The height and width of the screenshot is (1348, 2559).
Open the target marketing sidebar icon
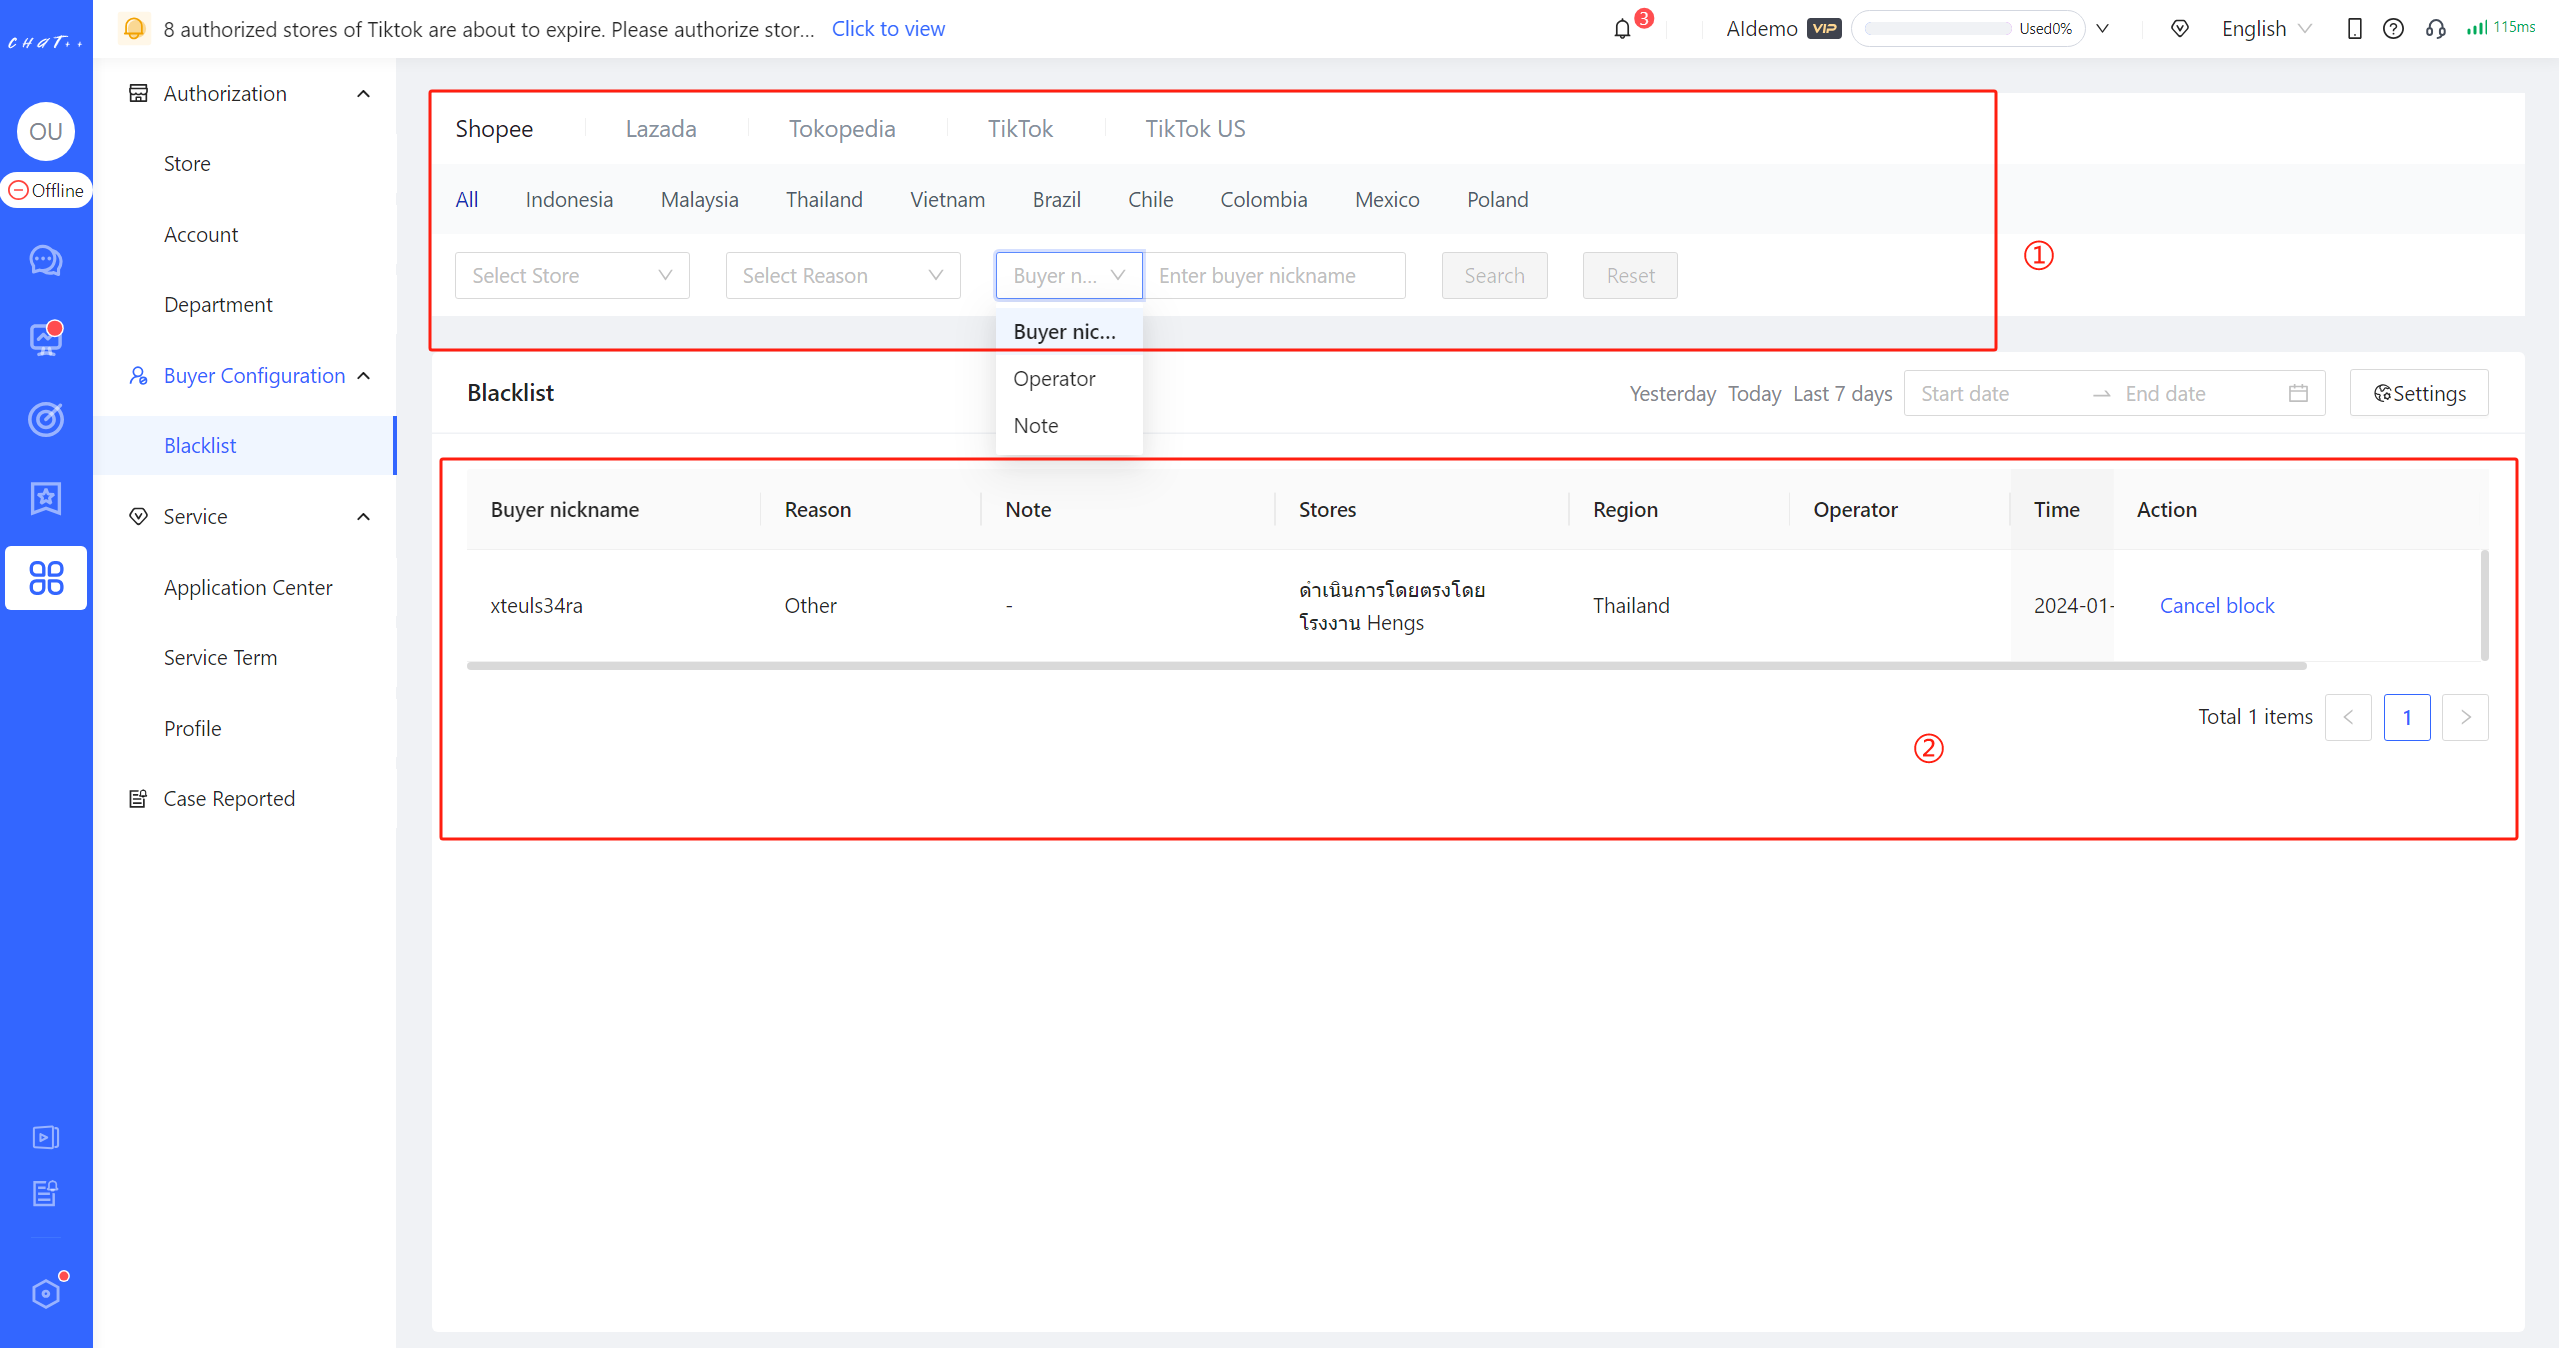point(46,419)
